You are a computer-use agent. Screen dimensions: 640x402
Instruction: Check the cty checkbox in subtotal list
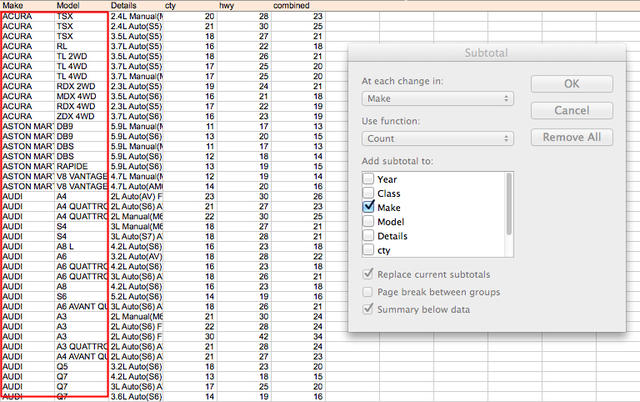coord(368,250)
